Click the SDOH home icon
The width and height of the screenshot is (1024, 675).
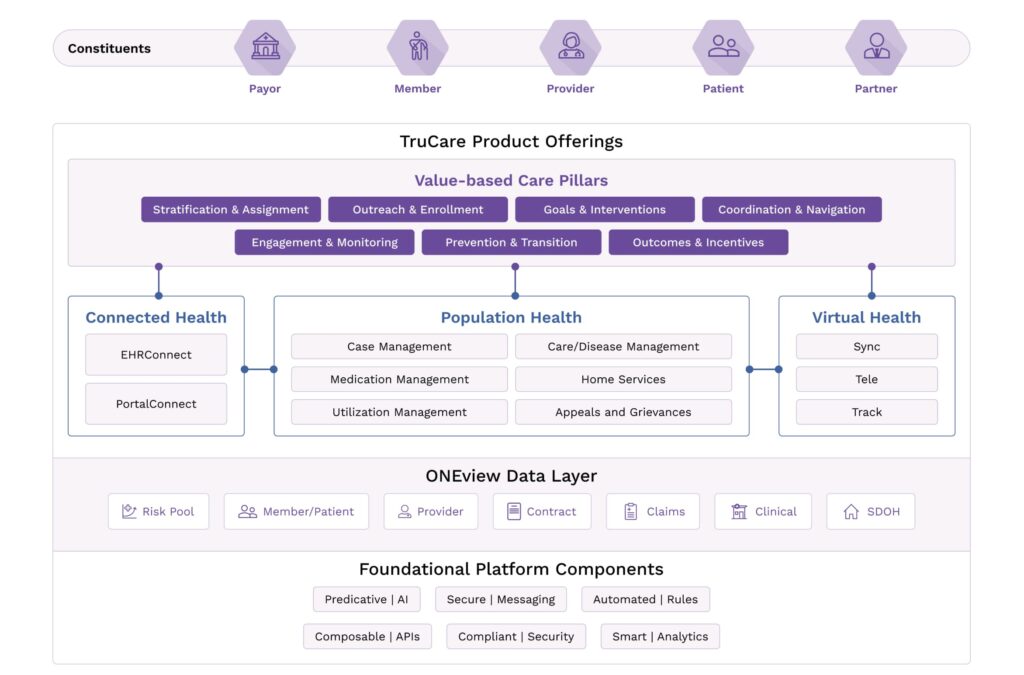[x=849, y=511]
